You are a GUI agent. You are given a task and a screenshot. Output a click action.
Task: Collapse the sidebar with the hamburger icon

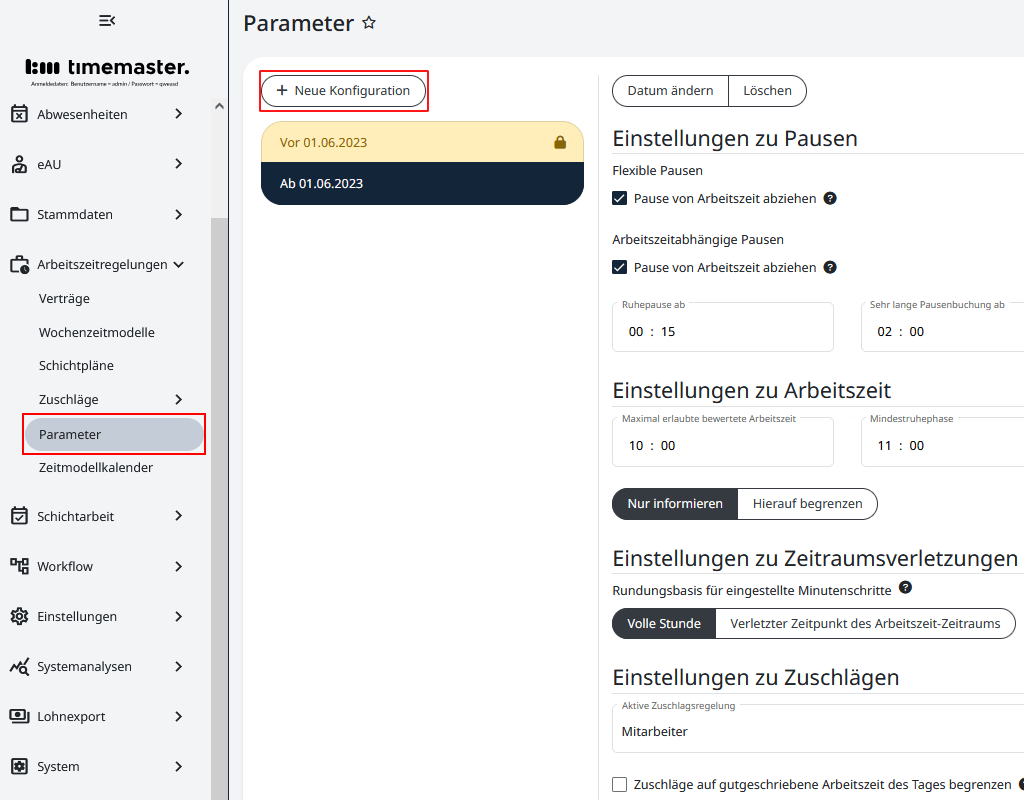coord(105,20)
